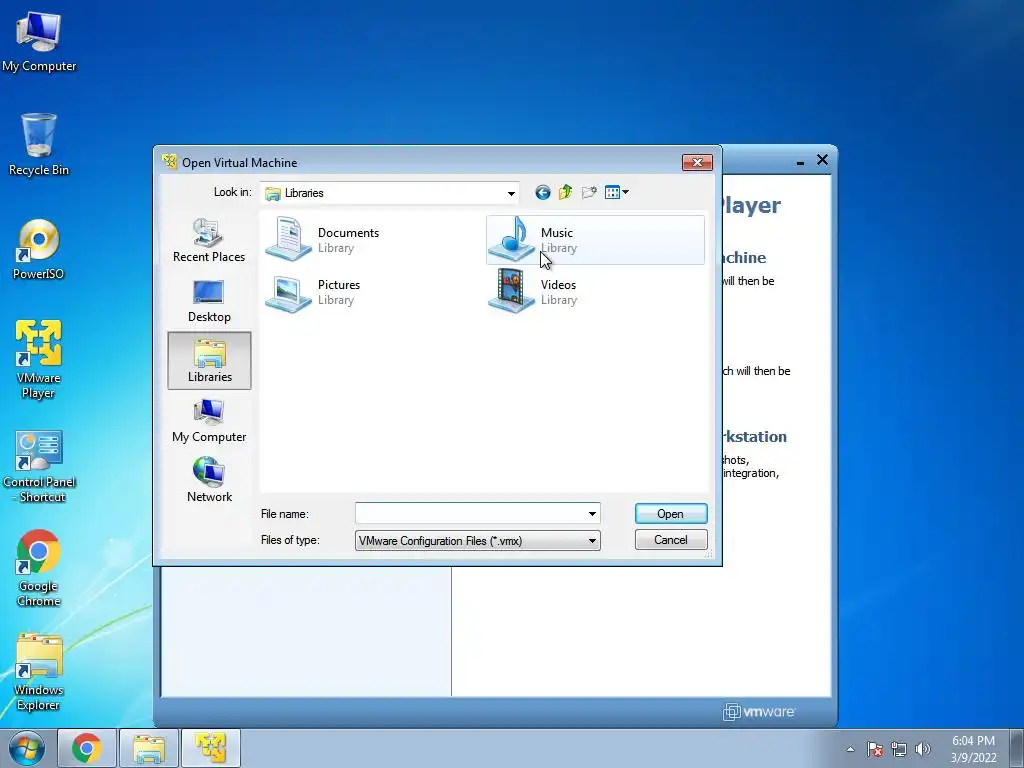
Task: Select My Computer desktop icon
Action: click(39, 41)
